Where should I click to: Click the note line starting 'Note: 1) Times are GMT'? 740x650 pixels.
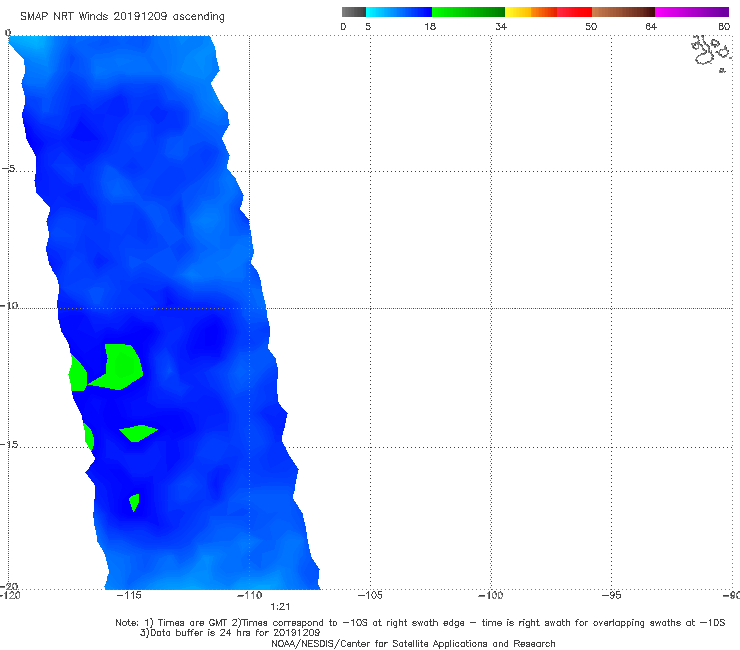tap(420, 623)
